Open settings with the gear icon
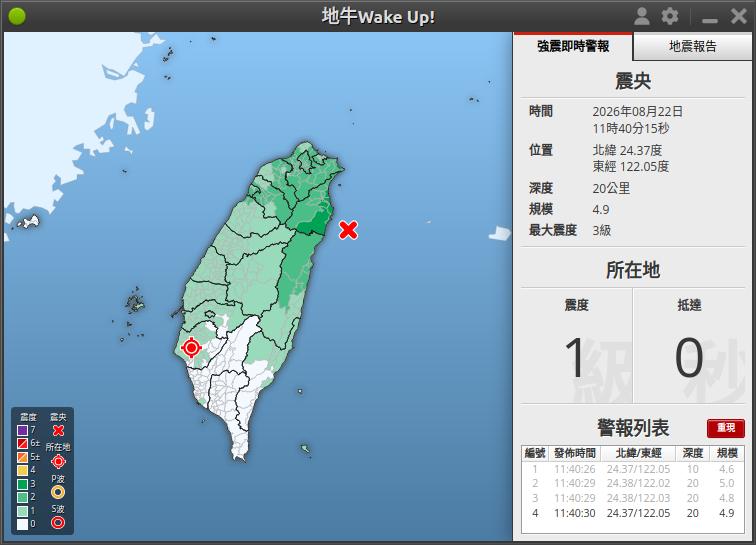Screen dimensions: 756x545 pyautogui.click(x=670, y=16)
